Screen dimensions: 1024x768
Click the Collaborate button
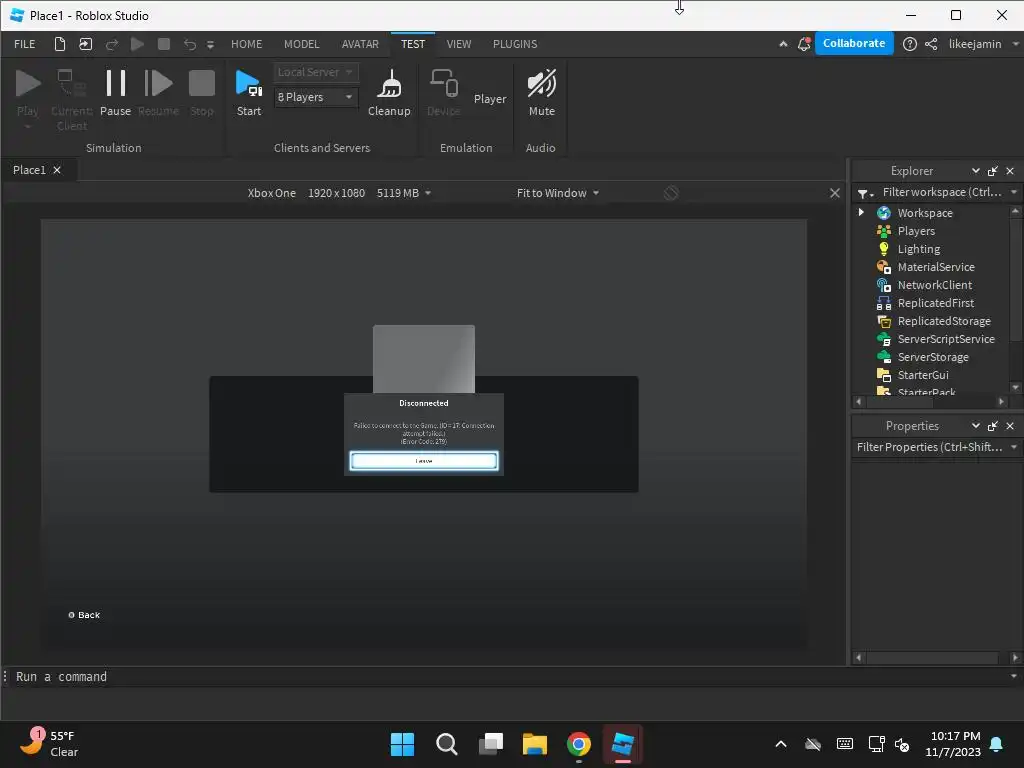(x=853, y=44)
